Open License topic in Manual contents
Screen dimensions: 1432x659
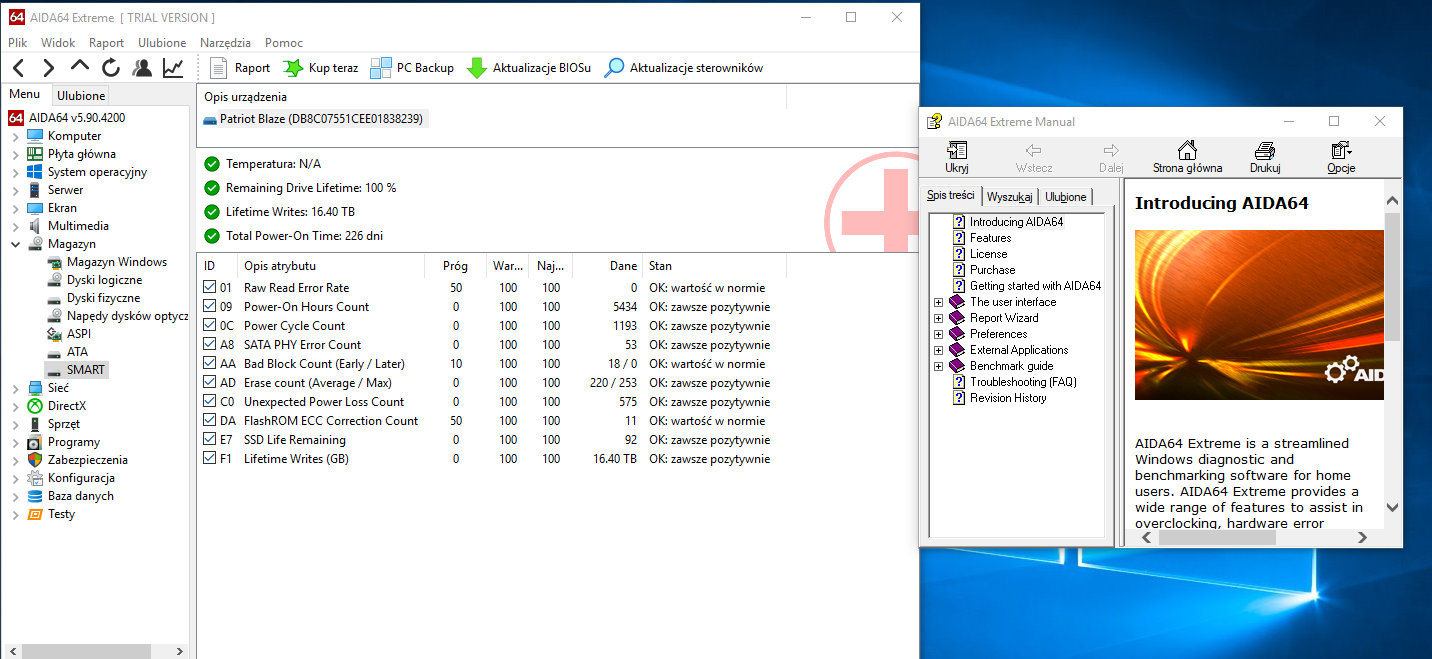pyautogui.click(x=988, y=254)
